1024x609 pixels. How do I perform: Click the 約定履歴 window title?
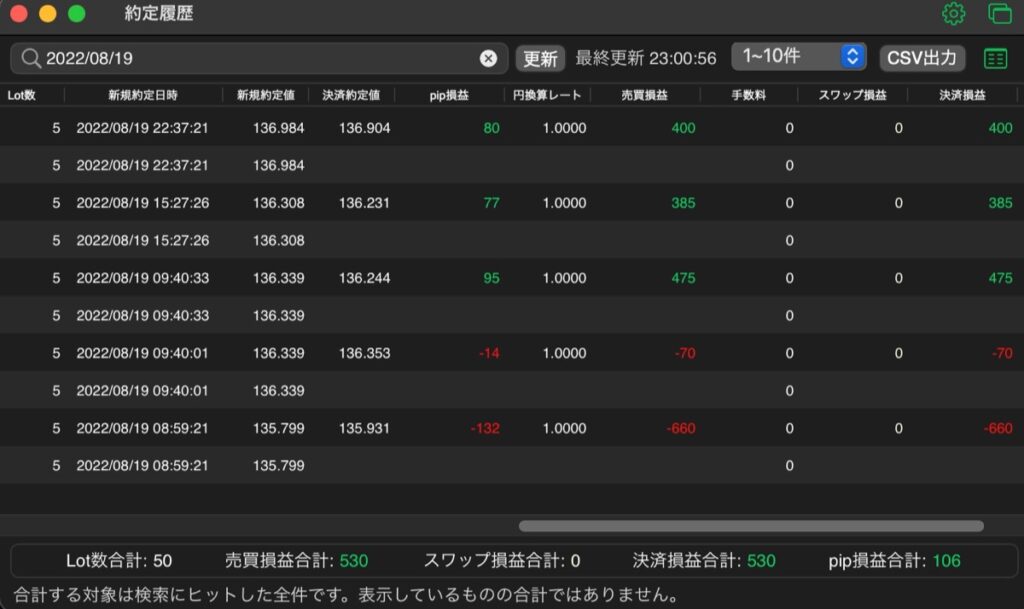[x=159, y=13]
